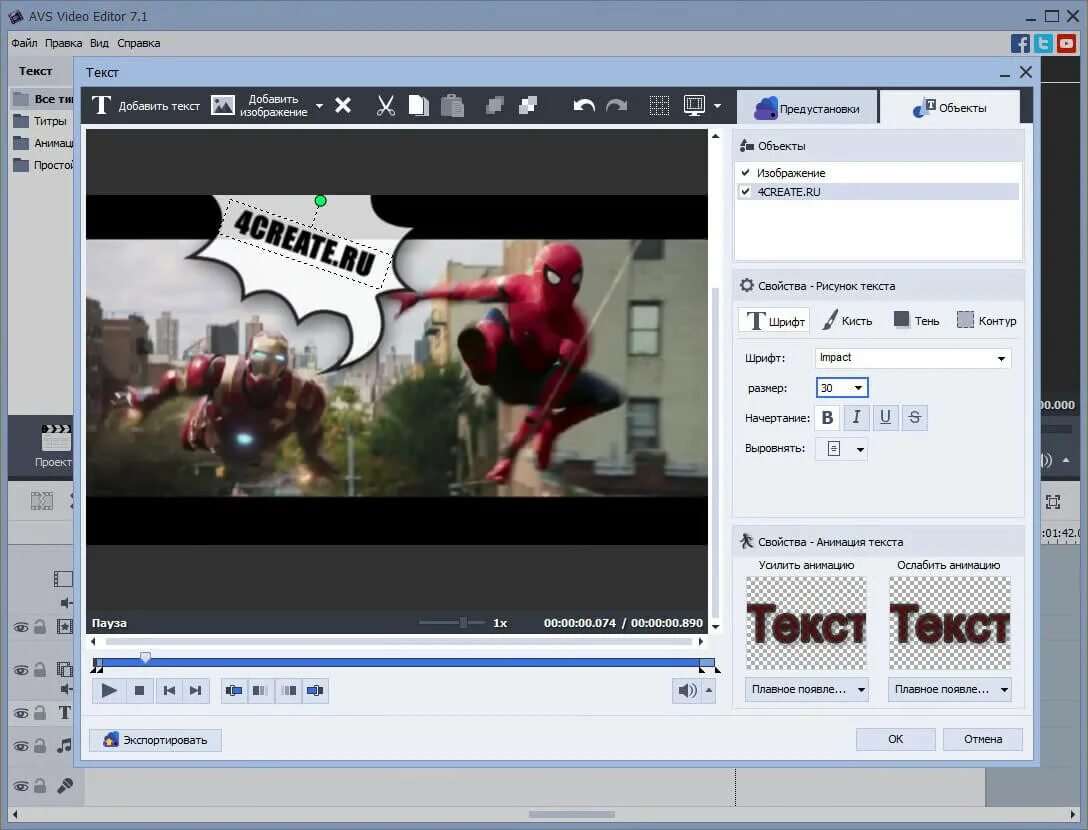The image size is (1088, 830).
Task: Click the OK button
Action: click(895, 739)
